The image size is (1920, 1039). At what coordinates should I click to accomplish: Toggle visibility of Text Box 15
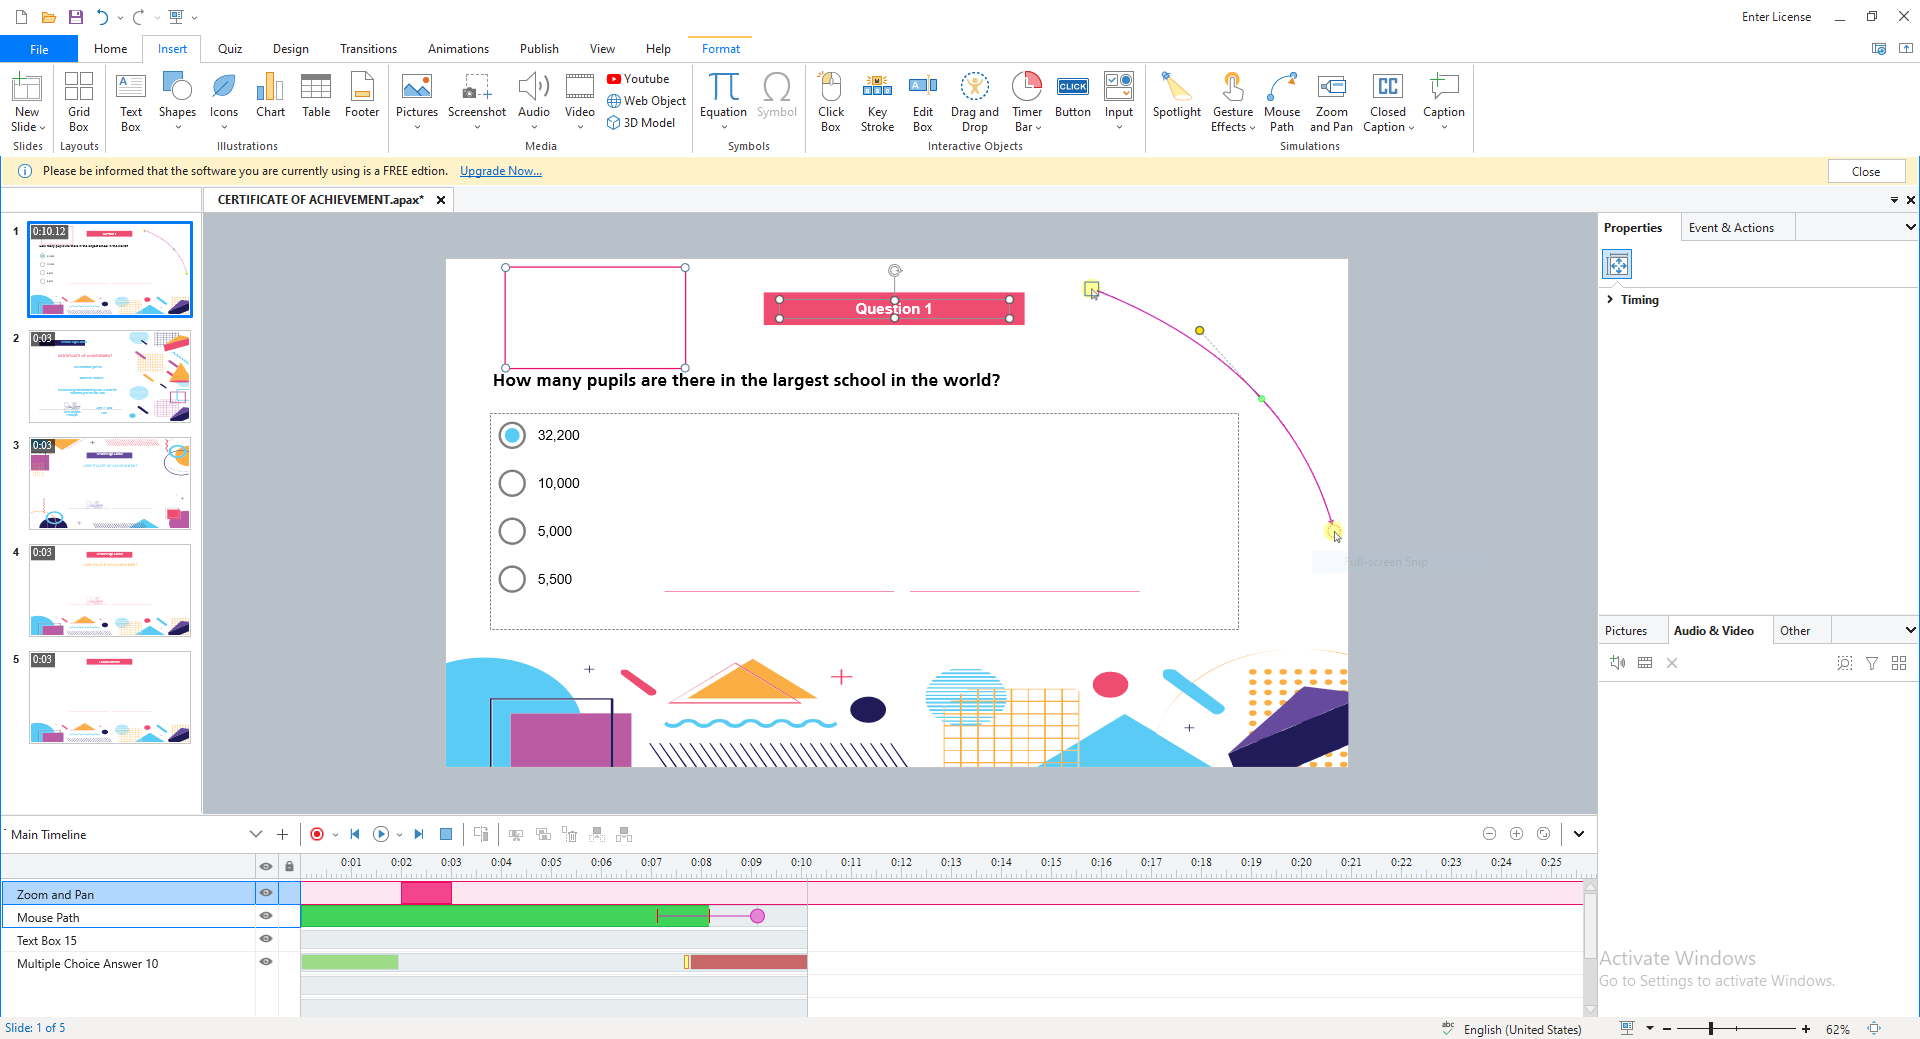pyautogui.click(x=266, y=939)
